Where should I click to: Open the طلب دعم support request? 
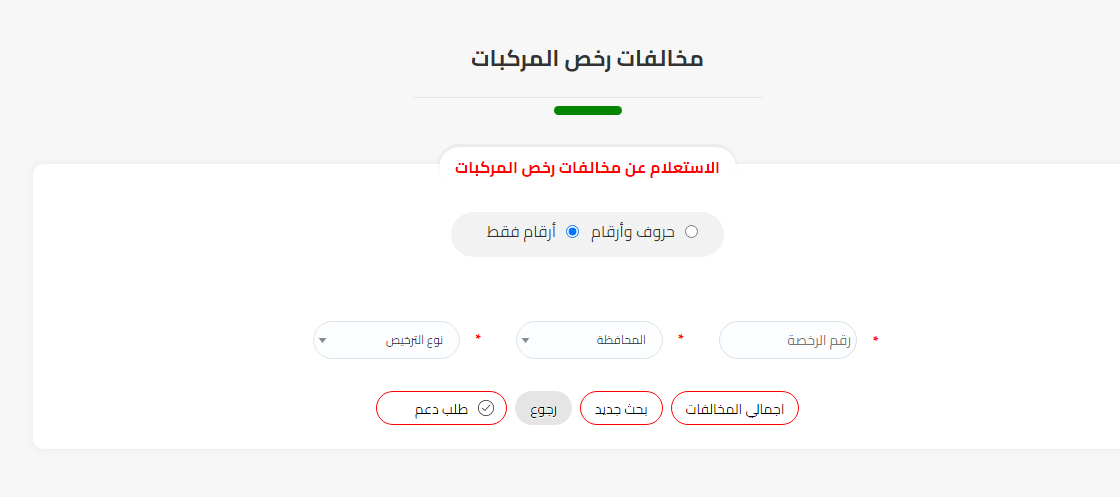pos(442,408)
